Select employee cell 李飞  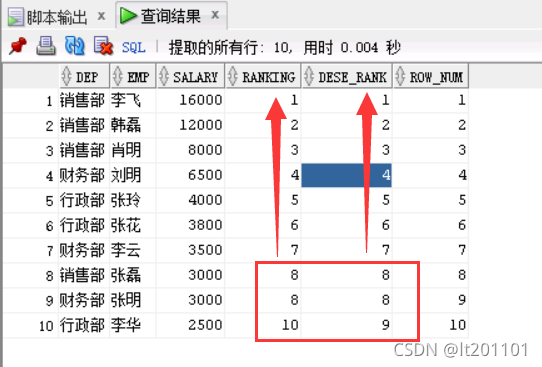pos(133,101)
